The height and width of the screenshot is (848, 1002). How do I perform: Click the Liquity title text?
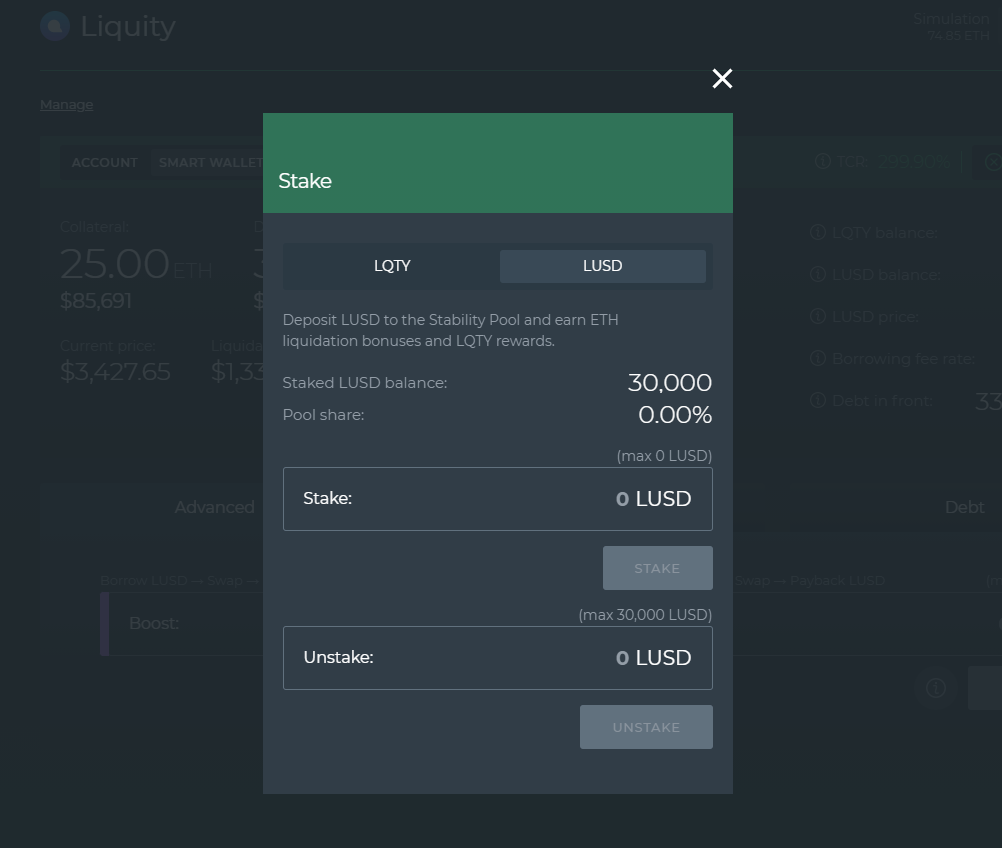click(x=128, y=27)
